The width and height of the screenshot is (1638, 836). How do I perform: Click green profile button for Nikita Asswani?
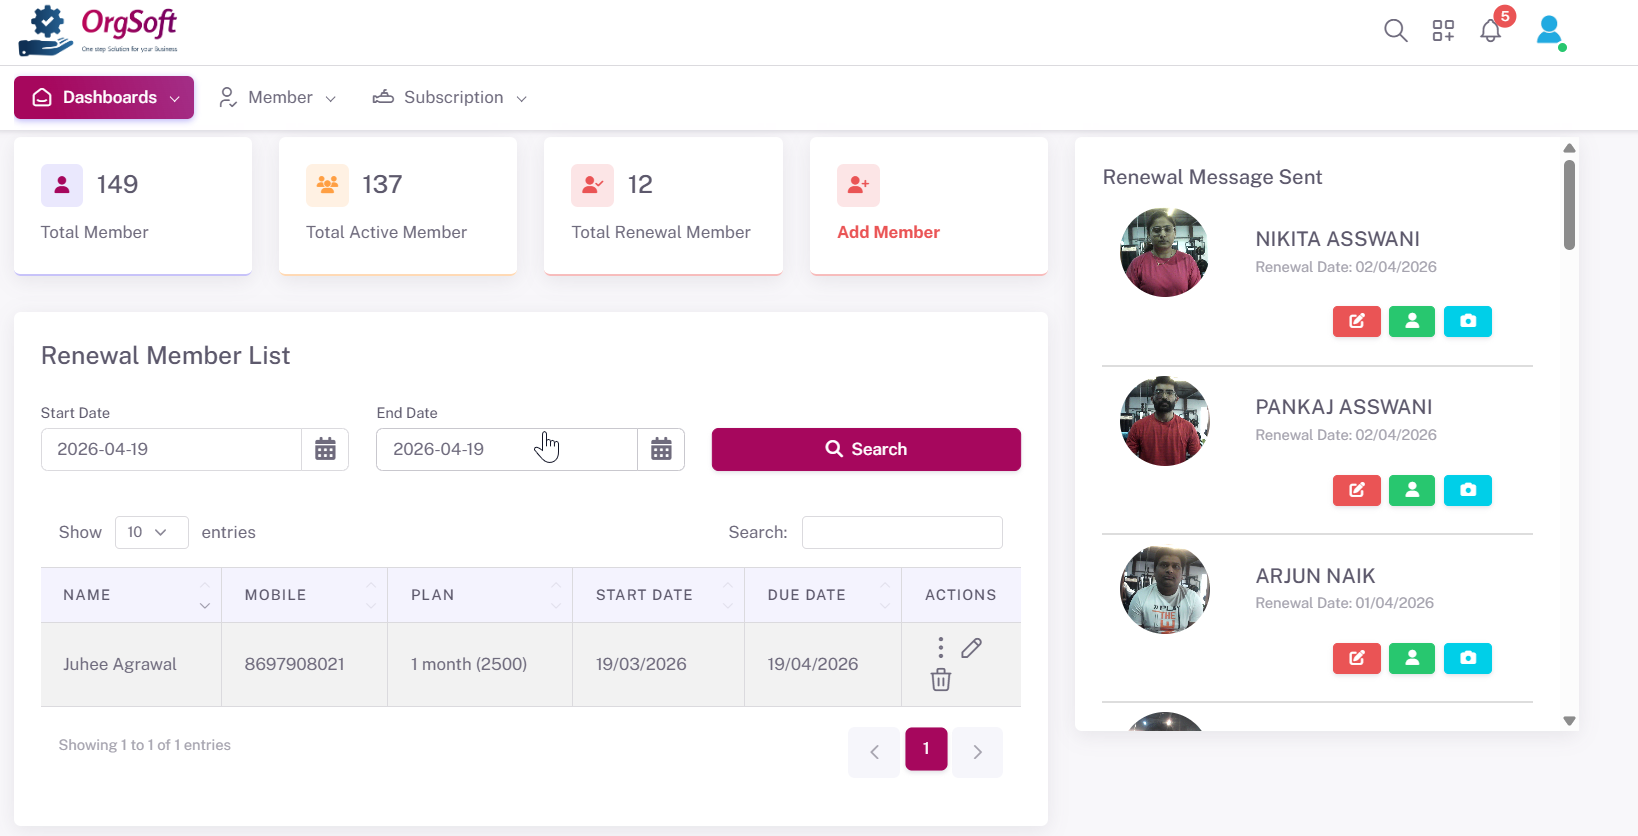click(1412, 321)
